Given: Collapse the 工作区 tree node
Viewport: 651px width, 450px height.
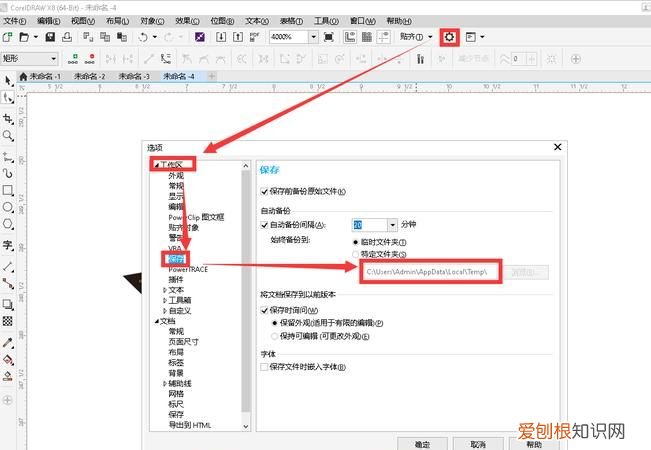Looking at the screenshot, I should (x=157, y=165).
